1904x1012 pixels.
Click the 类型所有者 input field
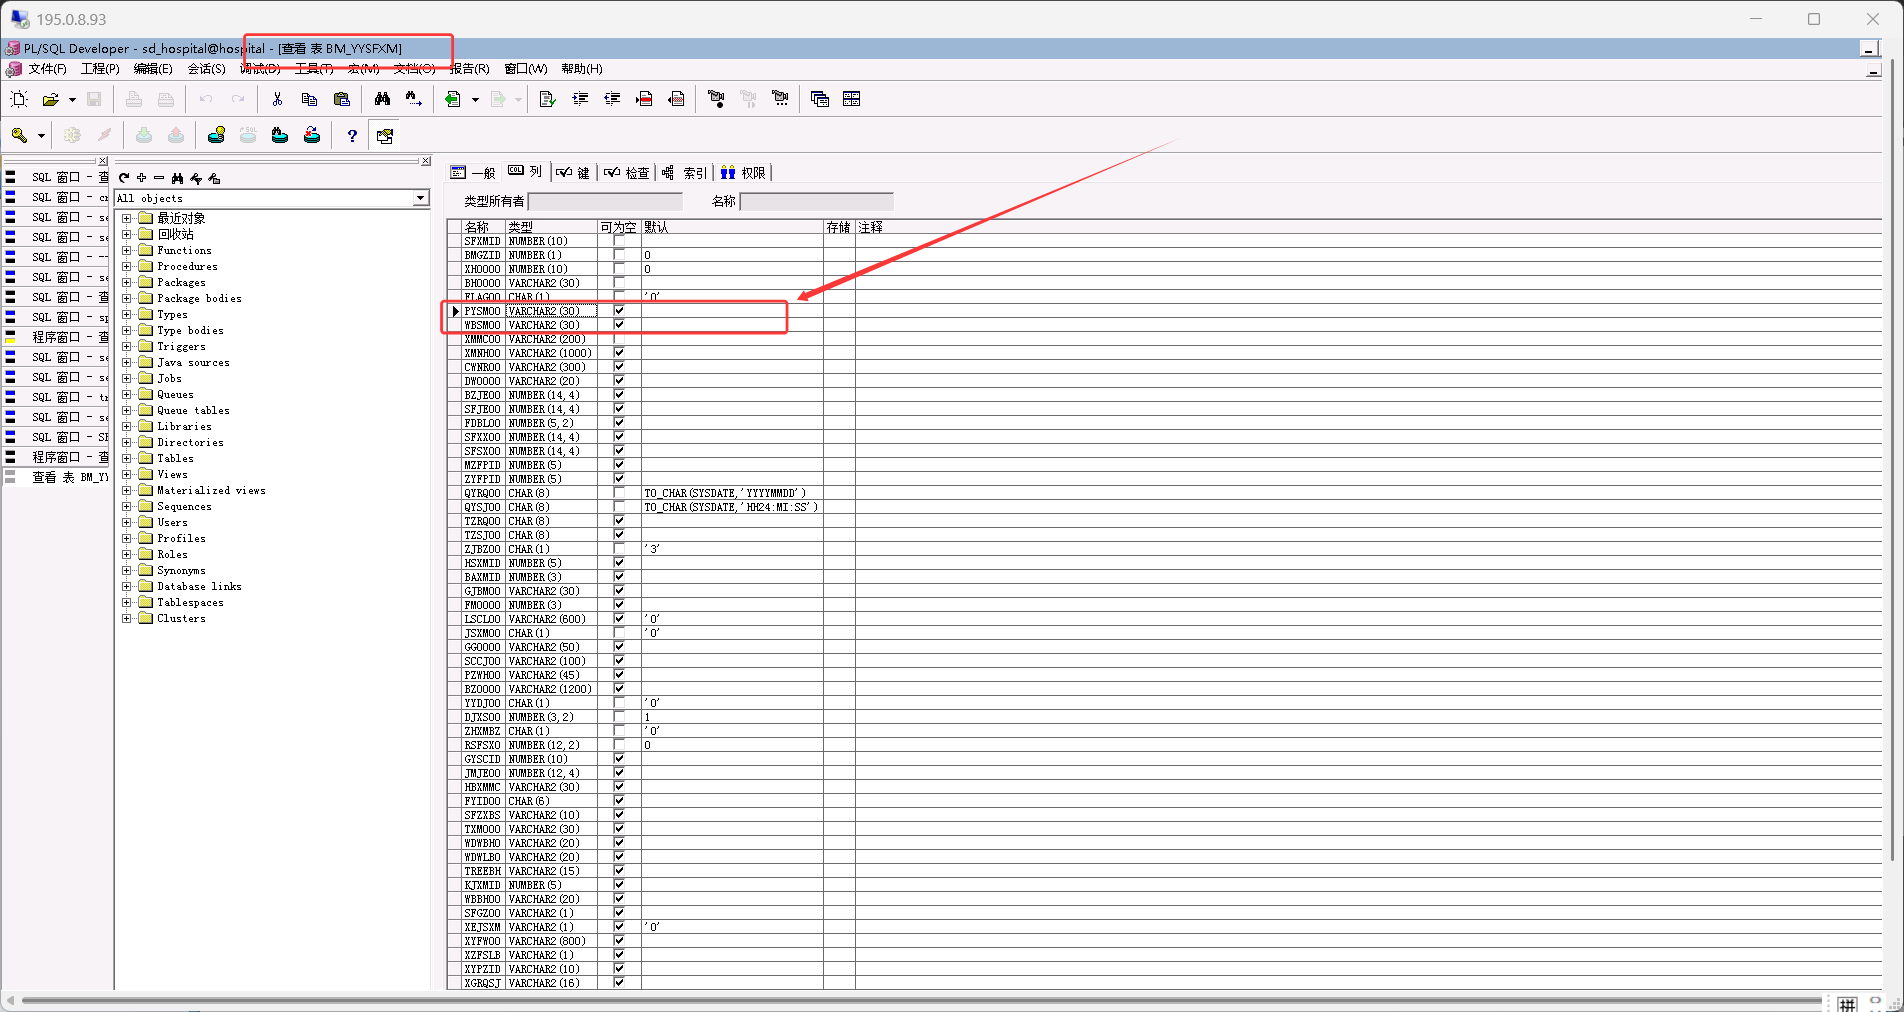pyautogui.click(x=605, y=201)
